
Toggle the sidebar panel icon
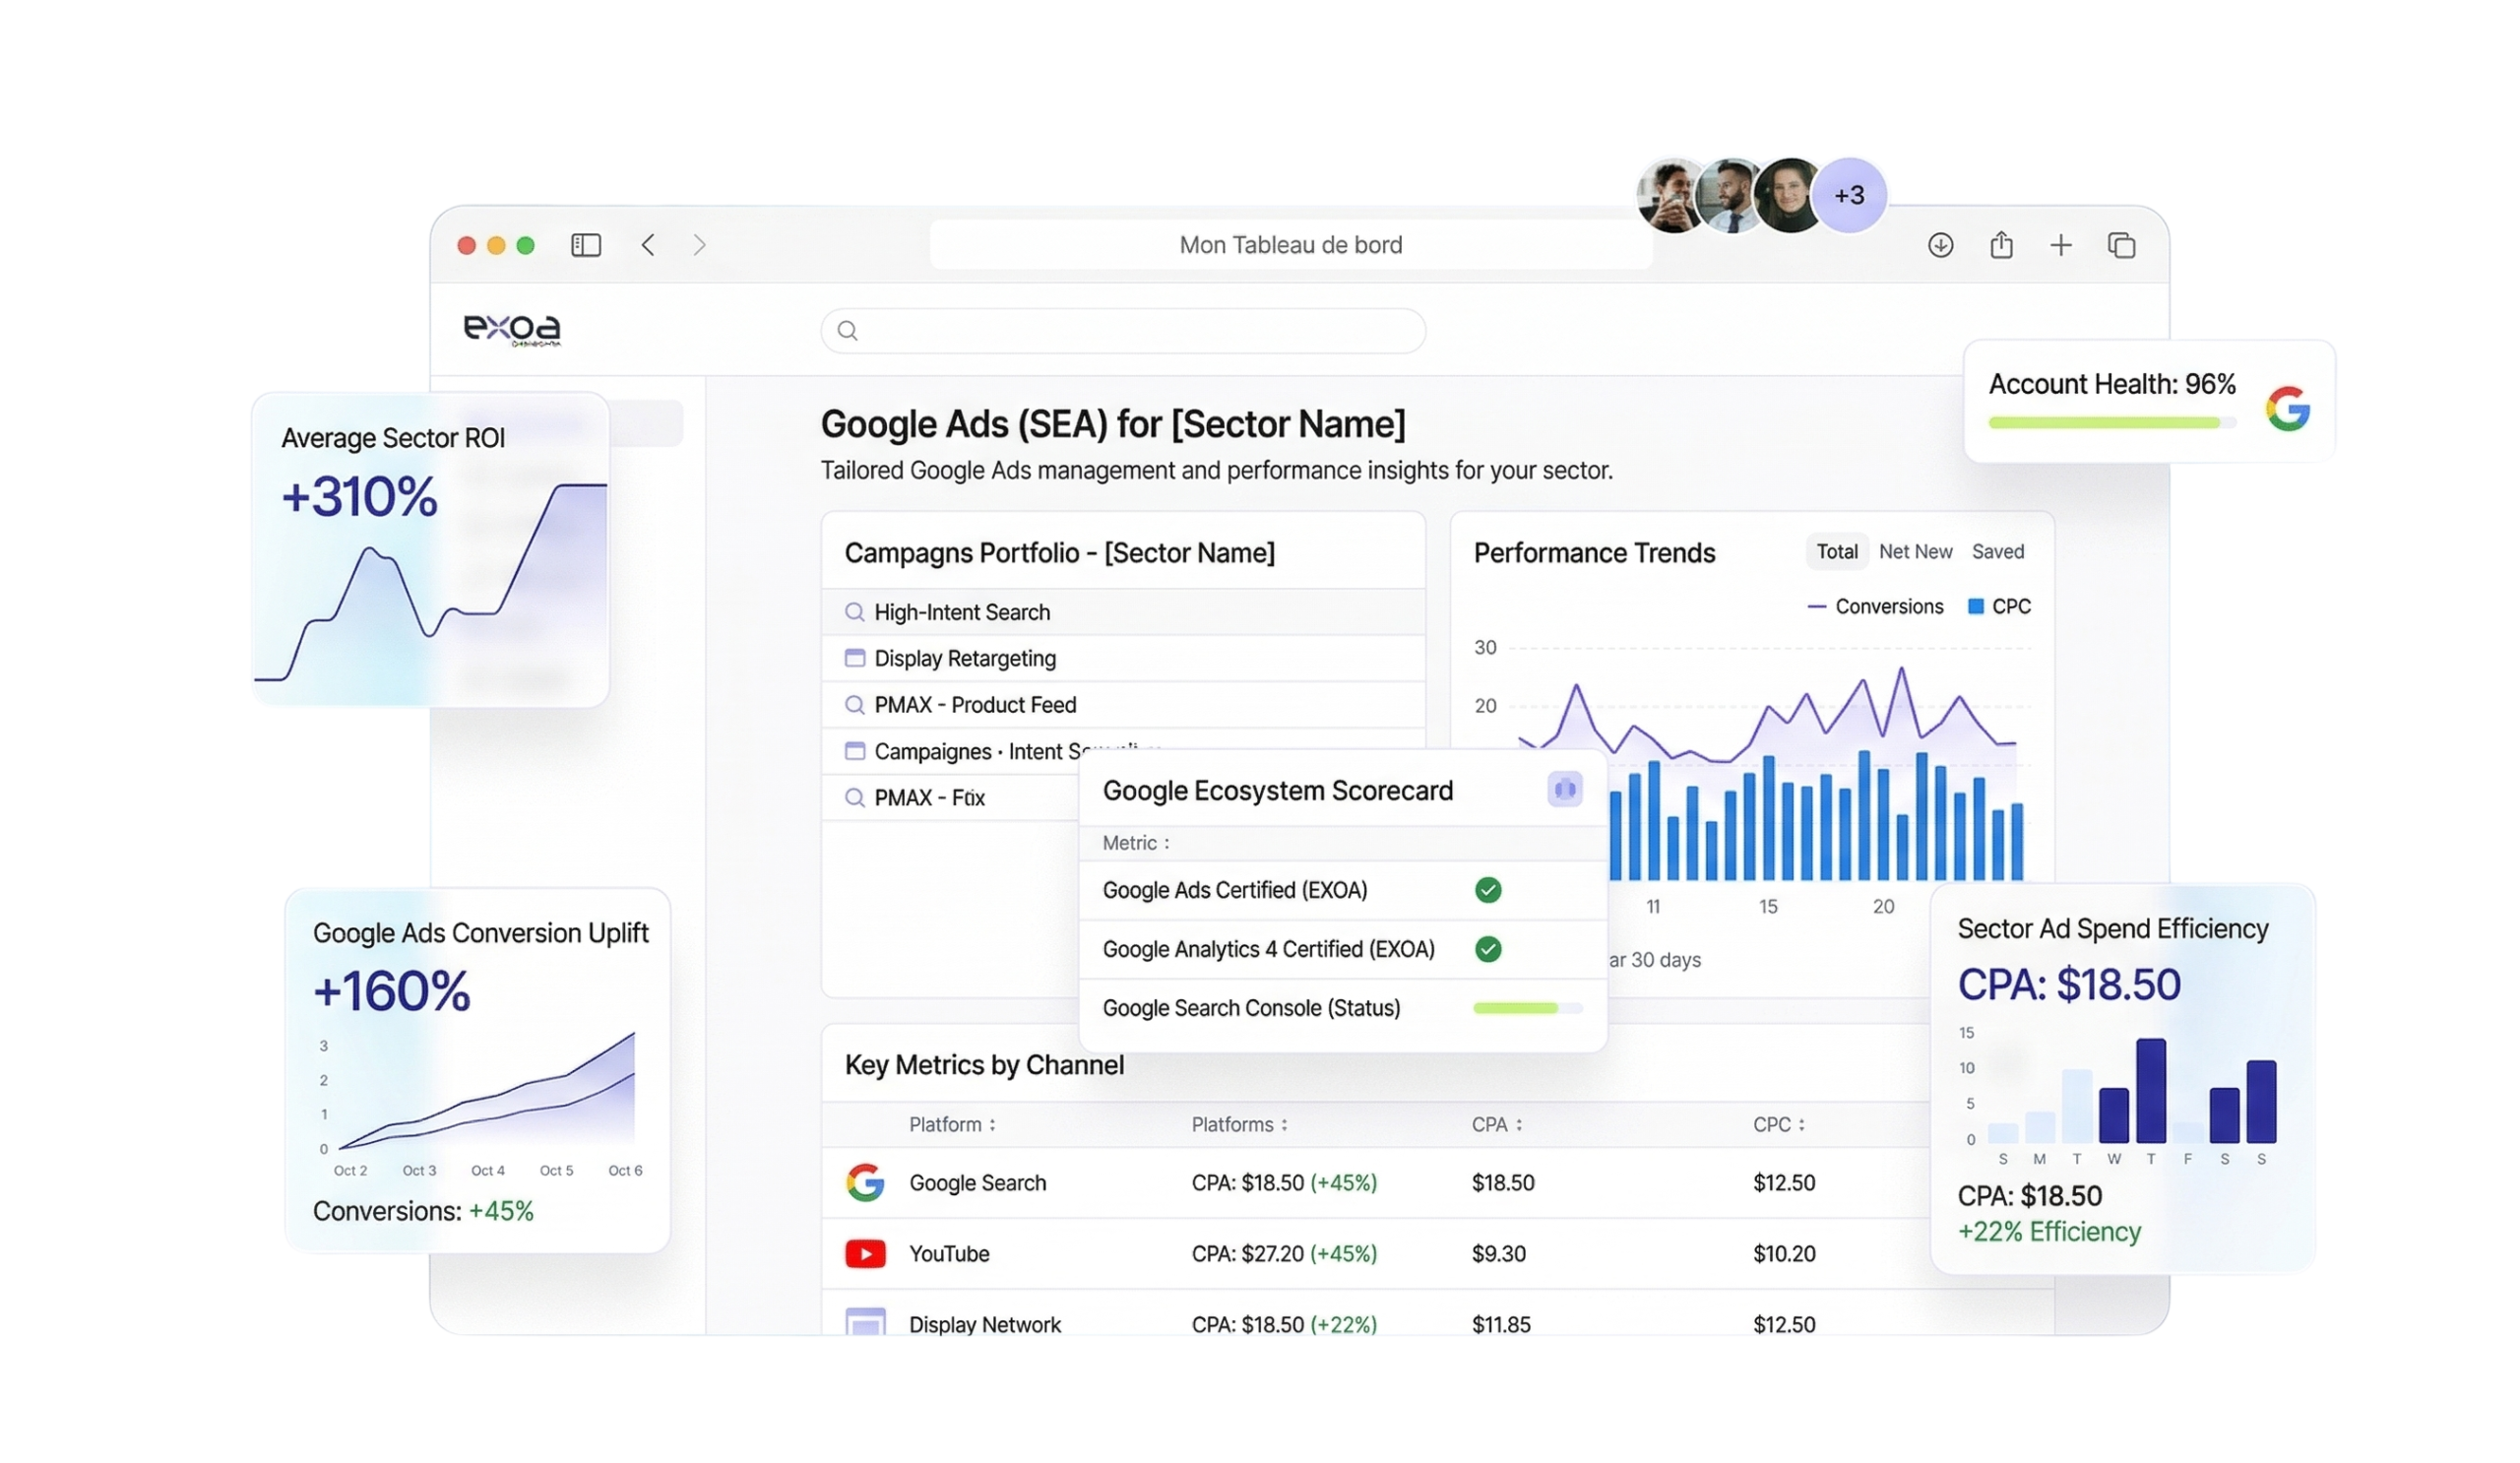click(x=586, y=245)
